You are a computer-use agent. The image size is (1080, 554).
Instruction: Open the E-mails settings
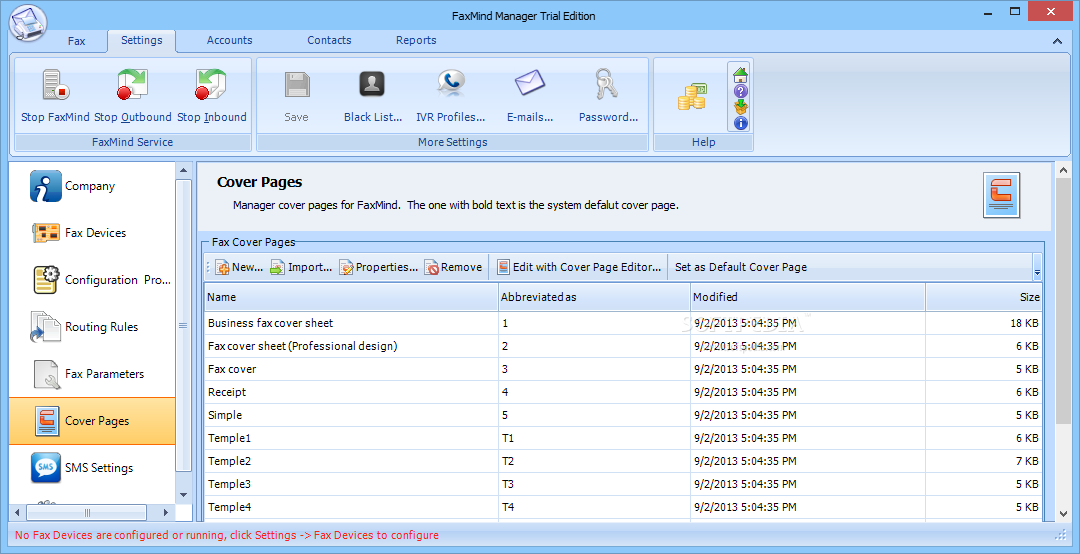[x=530, y=96]
